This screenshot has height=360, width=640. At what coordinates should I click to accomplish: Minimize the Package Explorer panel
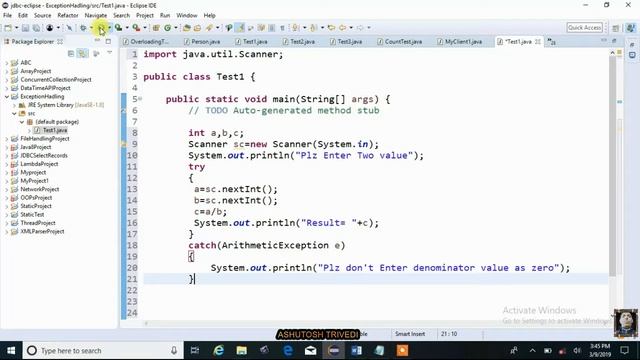[x=97, y=41]
